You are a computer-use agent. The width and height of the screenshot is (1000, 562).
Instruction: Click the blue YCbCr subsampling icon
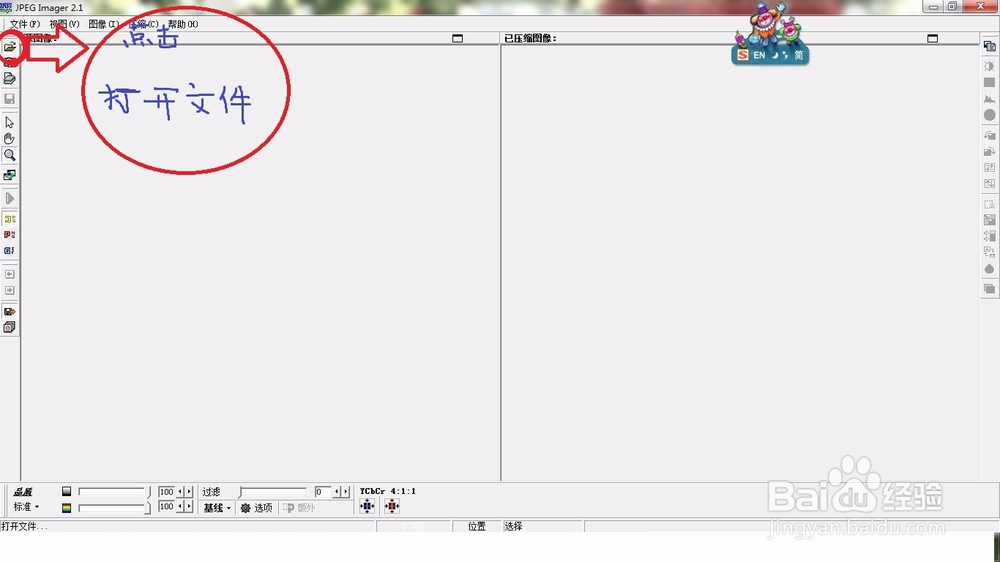[367, 507]
